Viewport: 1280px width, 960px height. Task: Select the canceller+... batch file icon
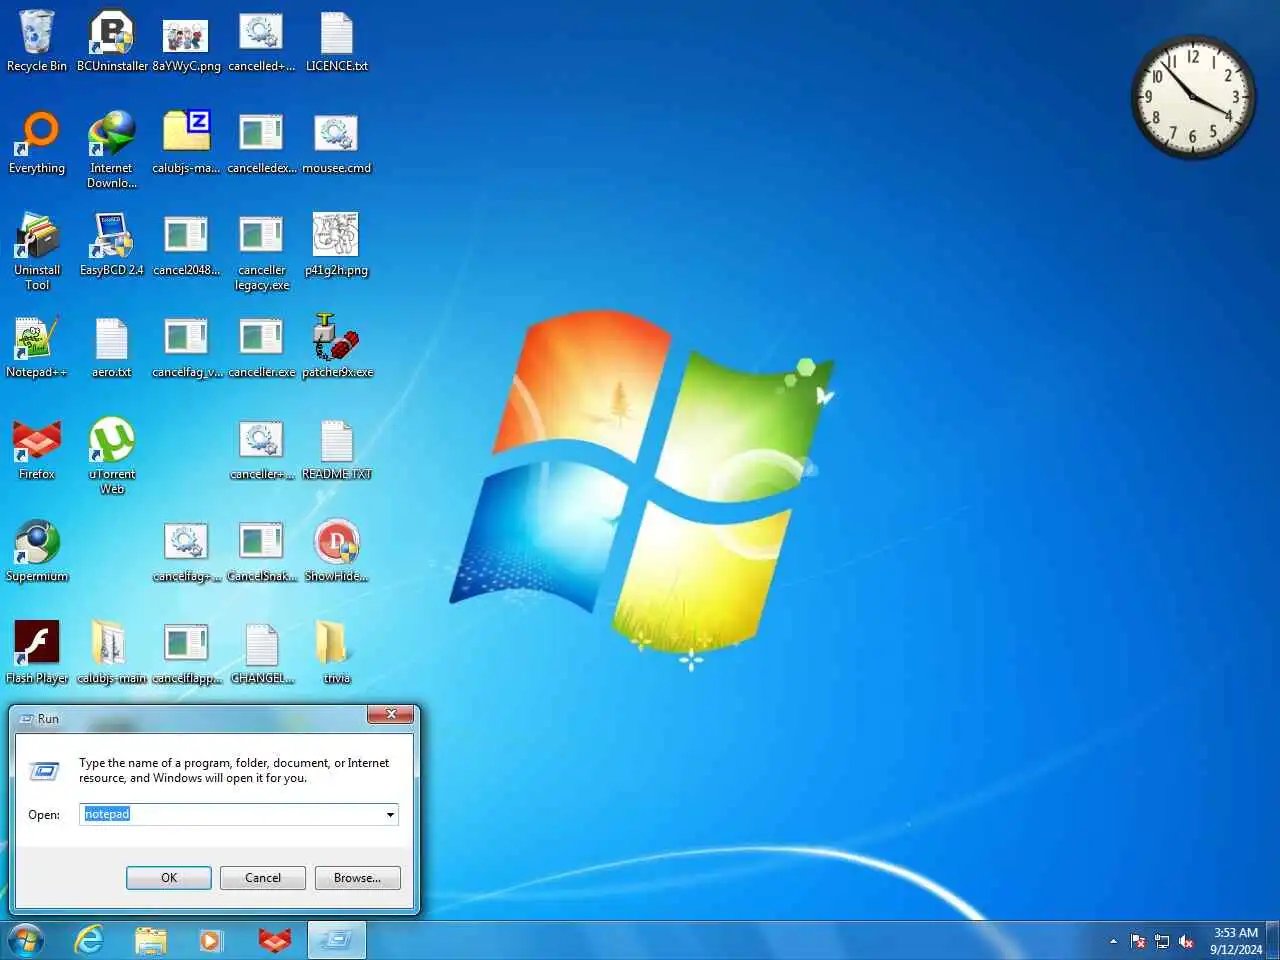coord(262,450)
